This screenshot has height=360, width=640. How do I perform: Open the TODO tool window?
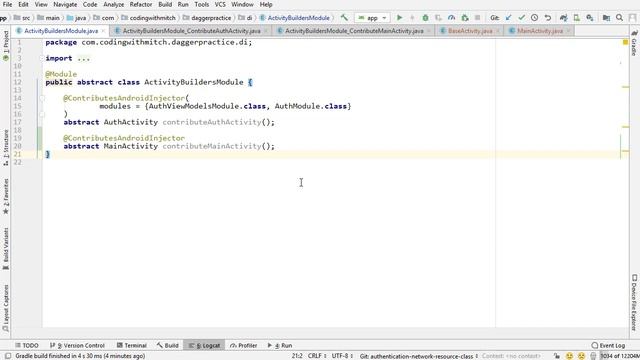(x=27, y=345)
